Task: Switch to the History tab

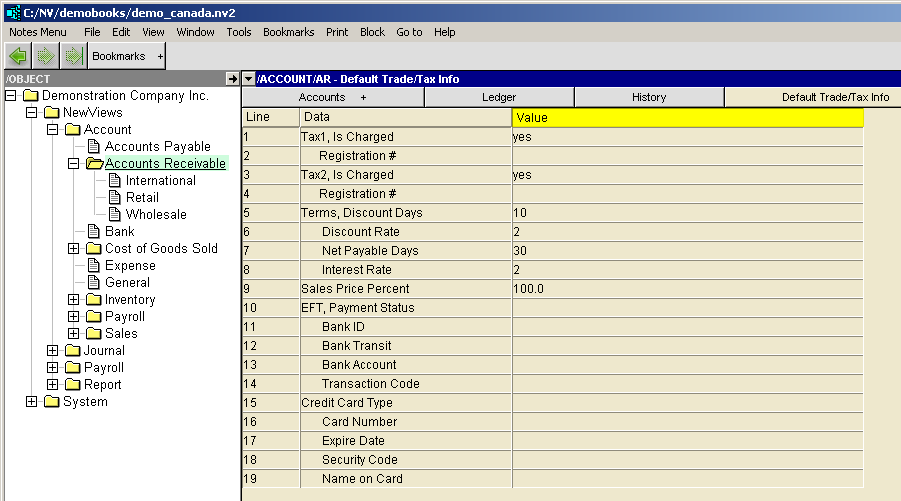Action: 648,97
